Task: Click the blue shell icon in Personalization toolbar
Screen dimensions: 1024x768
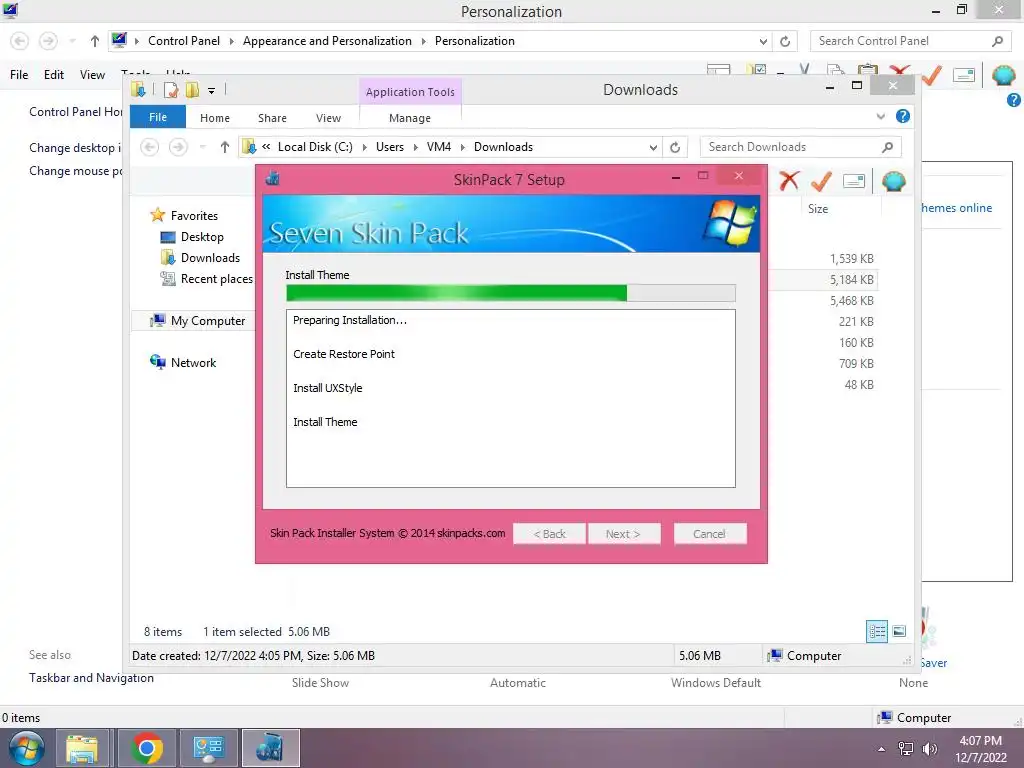Action: tap(1003, 75)
